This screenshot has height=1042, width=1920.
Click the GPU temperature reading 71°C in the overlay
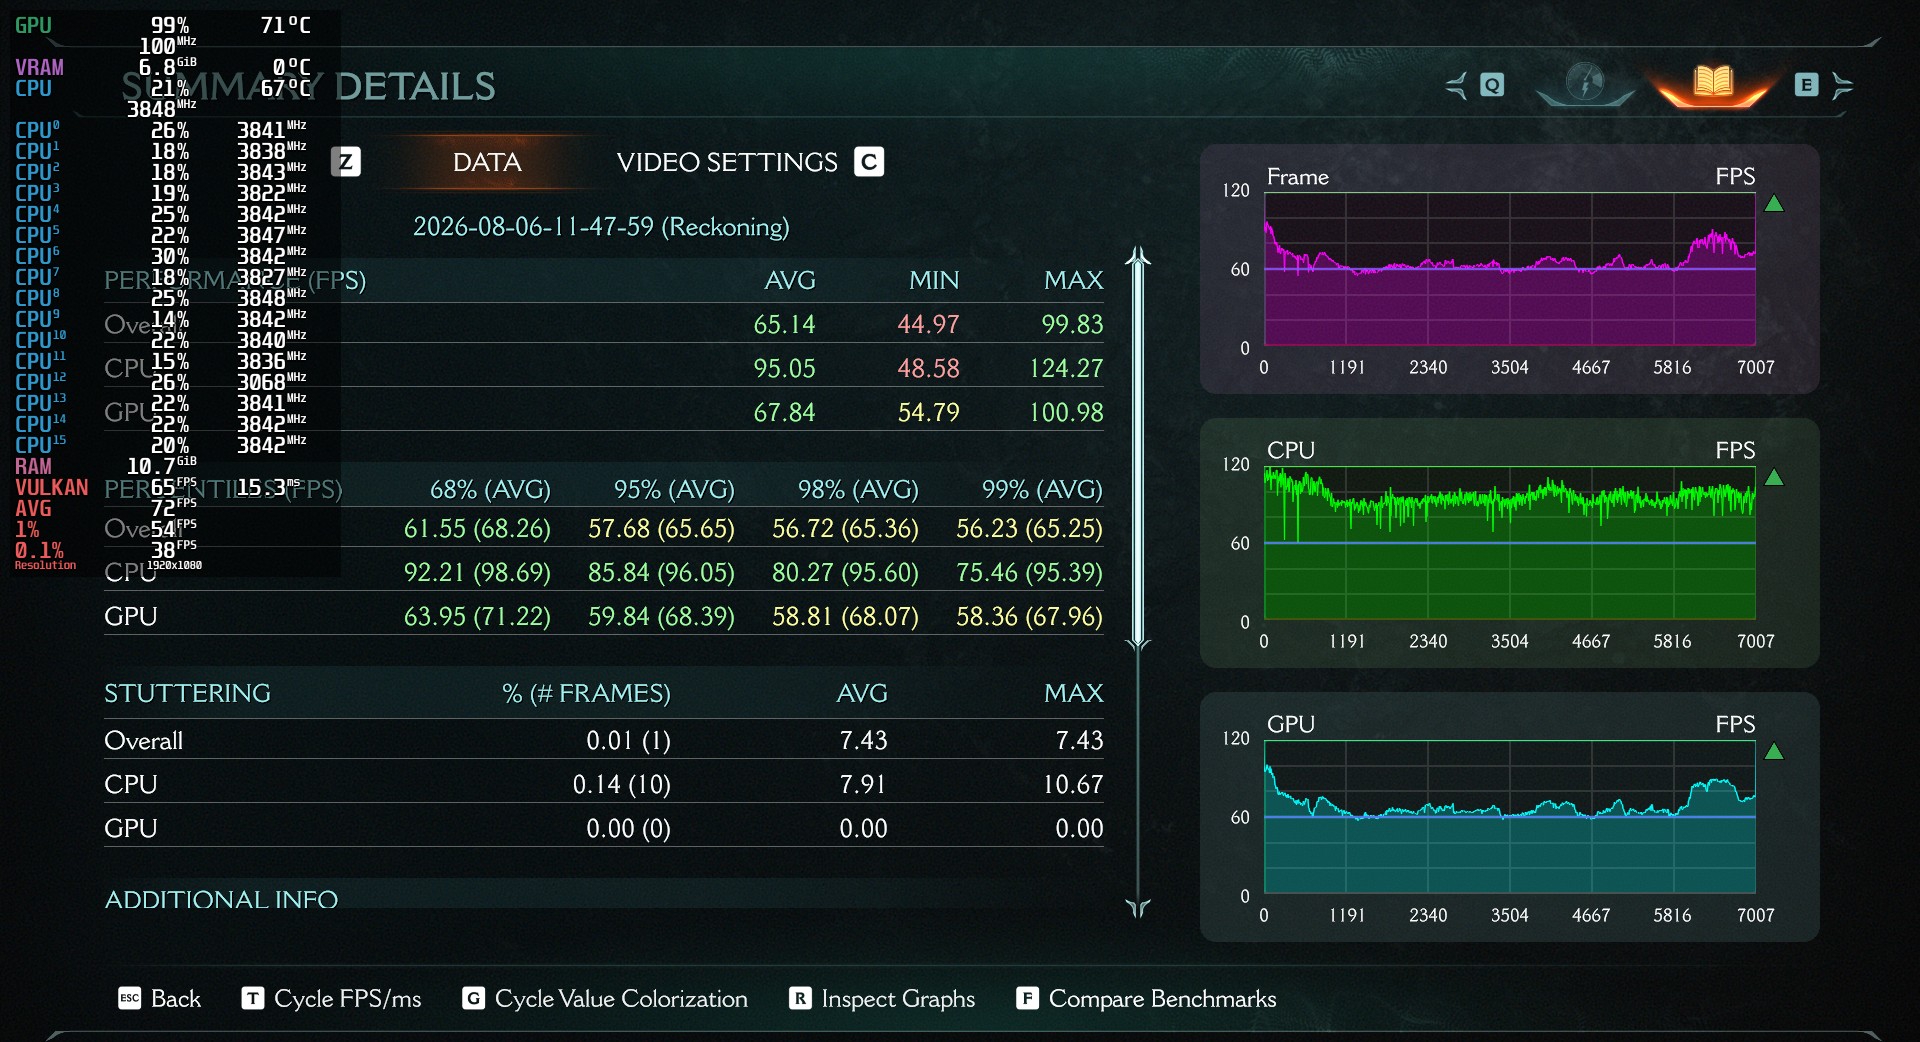coord(285,25)
